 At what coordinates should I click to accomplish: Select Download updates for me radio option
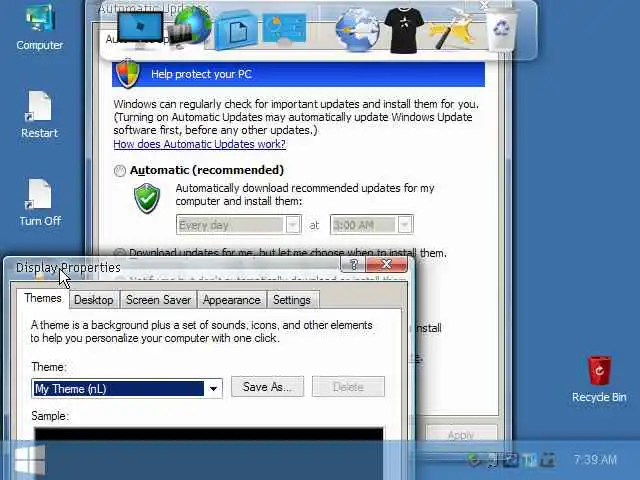(120, 253)
